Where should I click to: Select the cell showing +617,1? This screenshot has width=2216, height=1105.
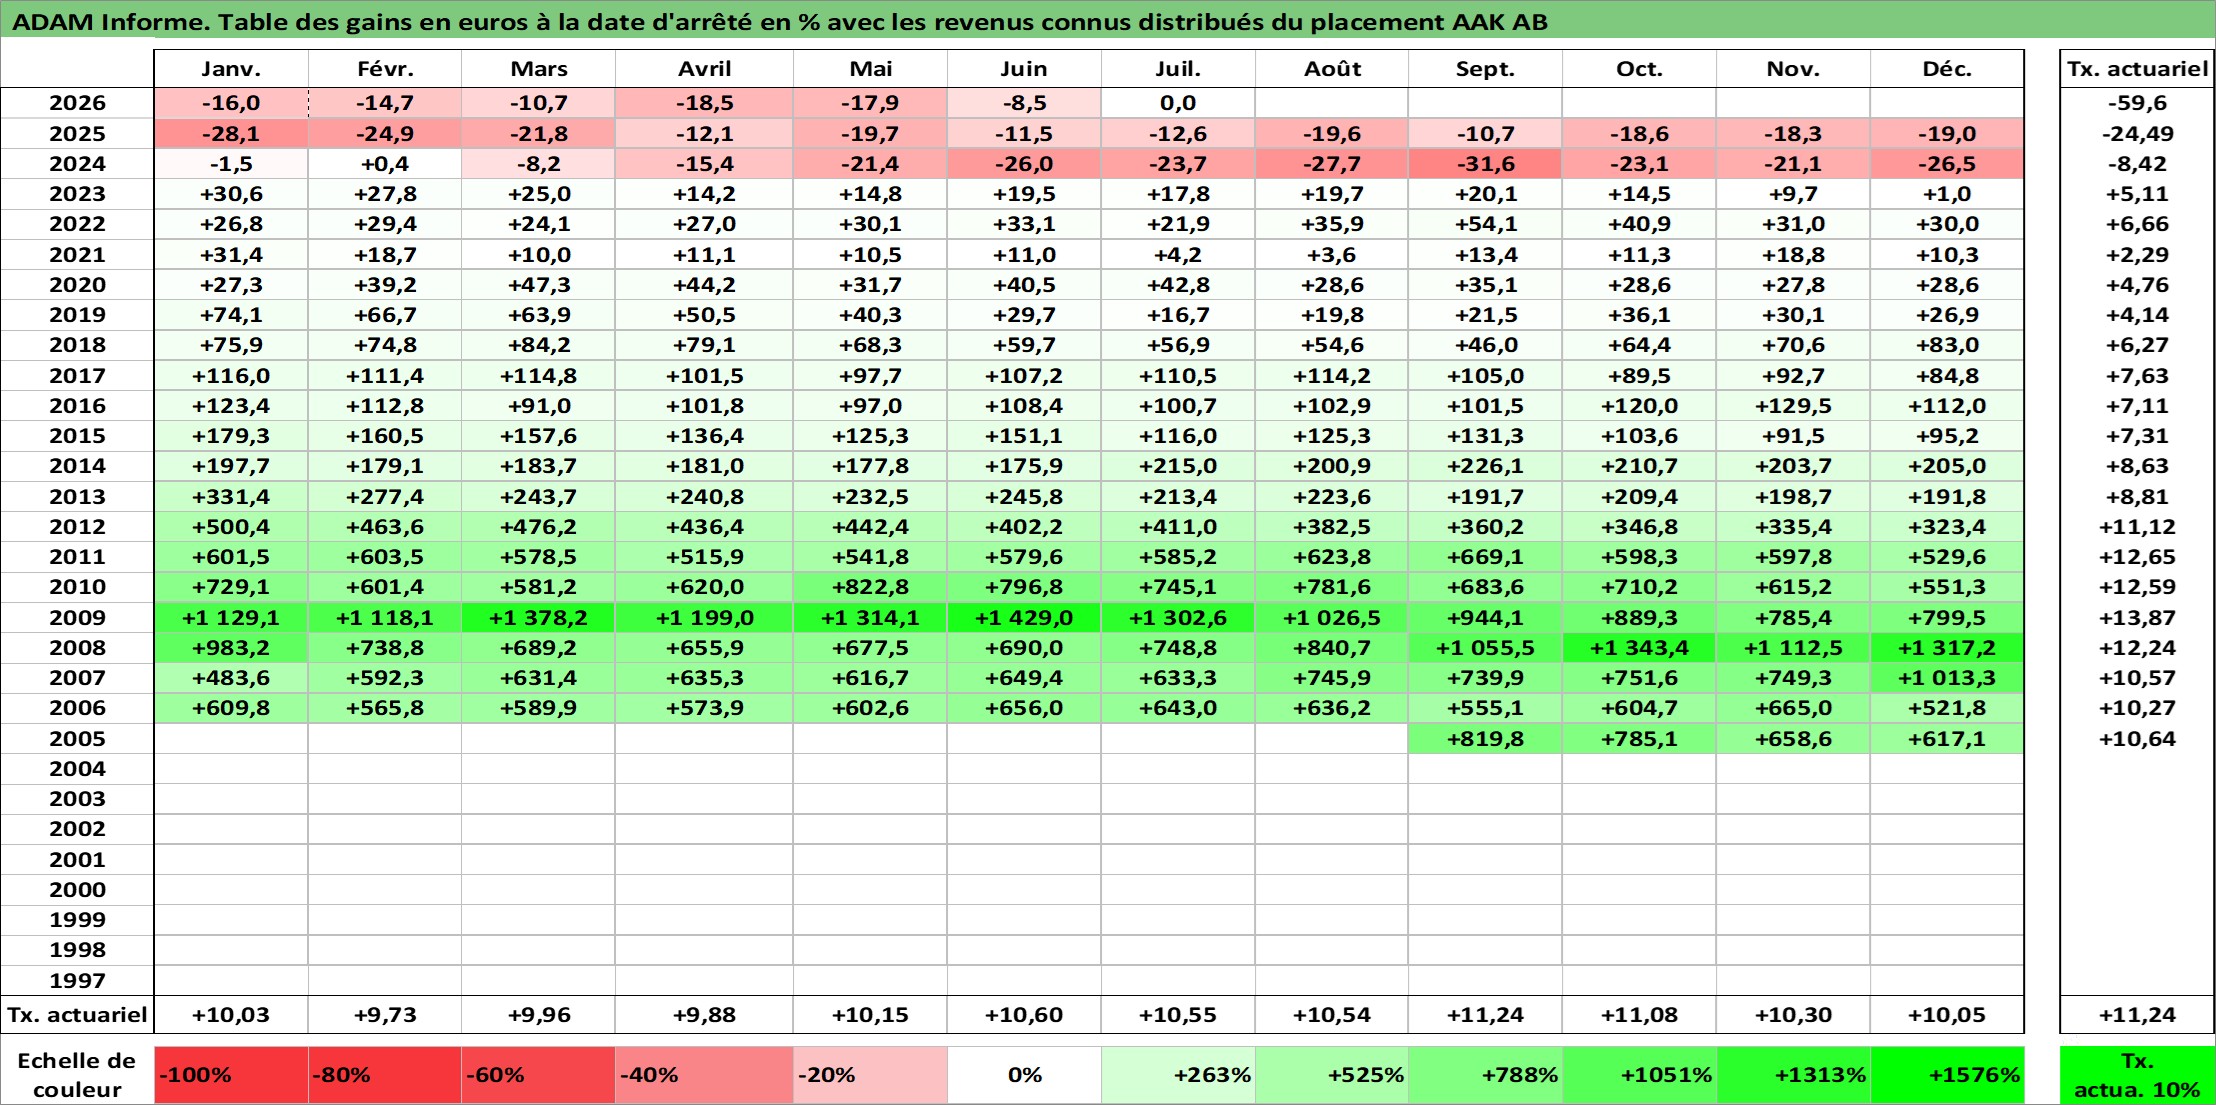point(1947,739)
